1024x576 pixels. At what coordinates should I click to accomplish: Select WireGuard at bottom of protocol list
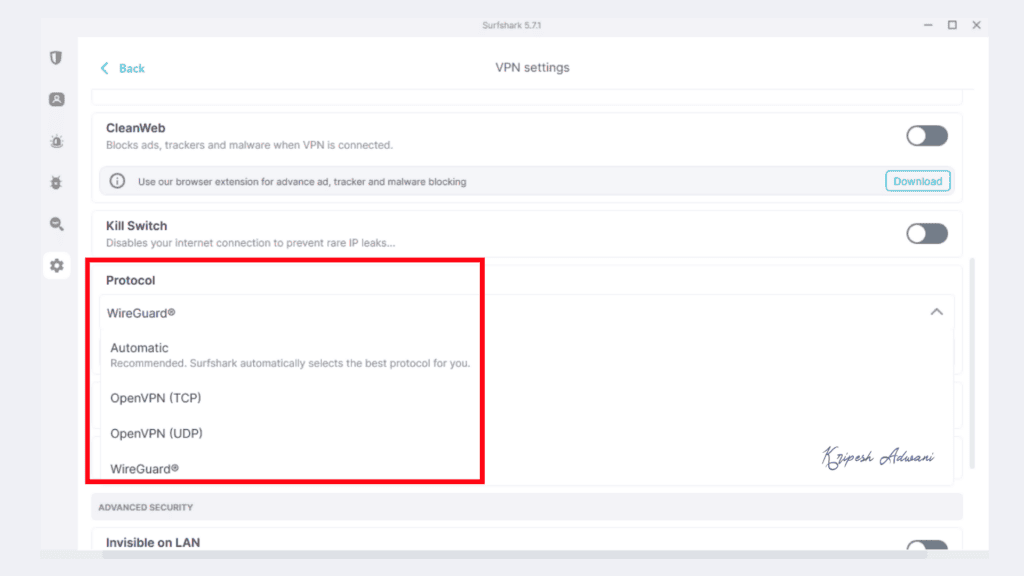tap(144, 468)
